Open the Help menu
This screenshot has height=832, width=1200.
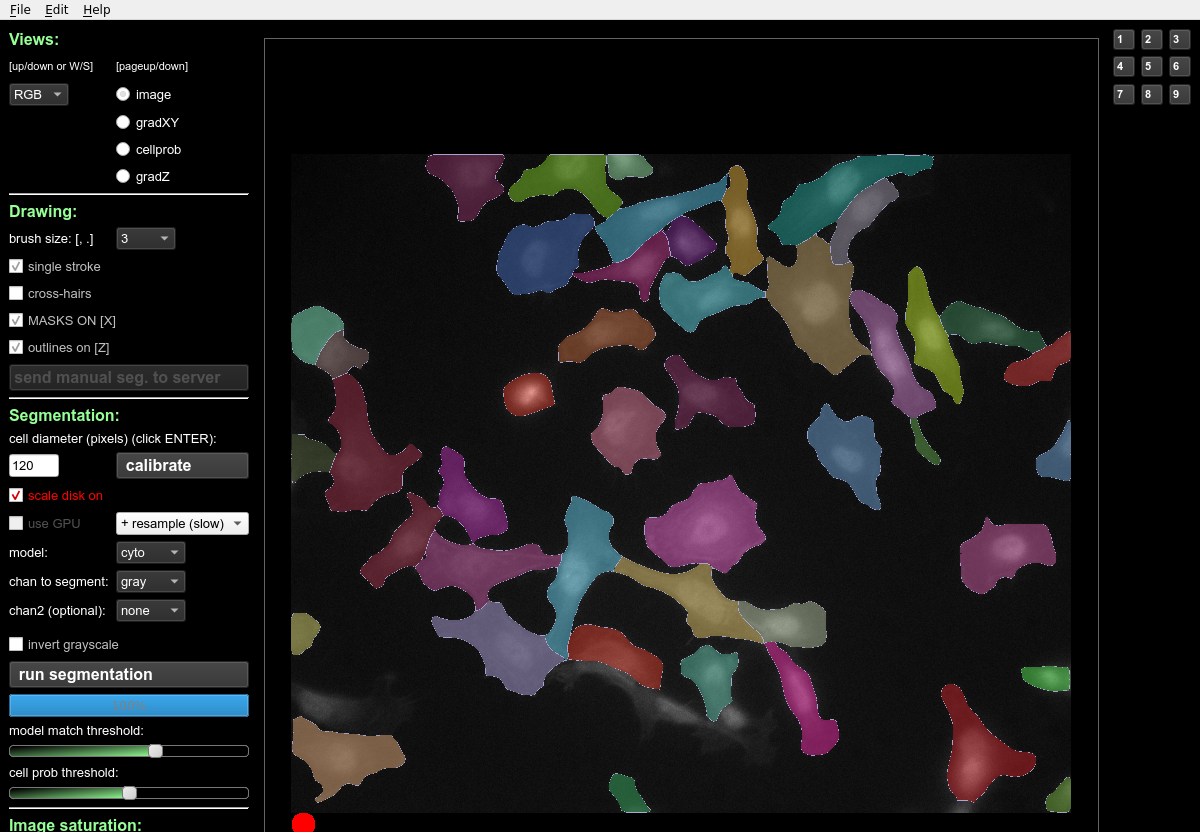97,10
